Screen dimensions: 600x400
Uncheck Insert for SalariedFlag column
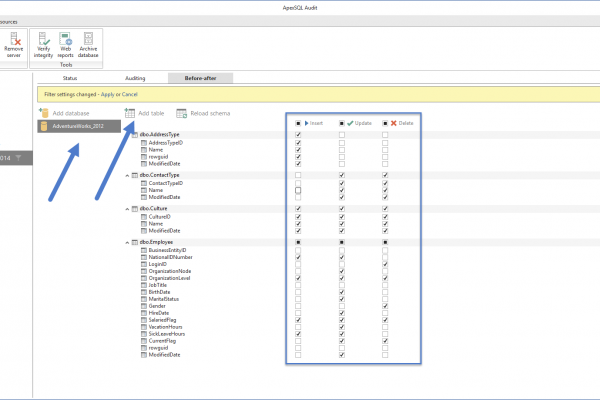[x=298, y=320]
